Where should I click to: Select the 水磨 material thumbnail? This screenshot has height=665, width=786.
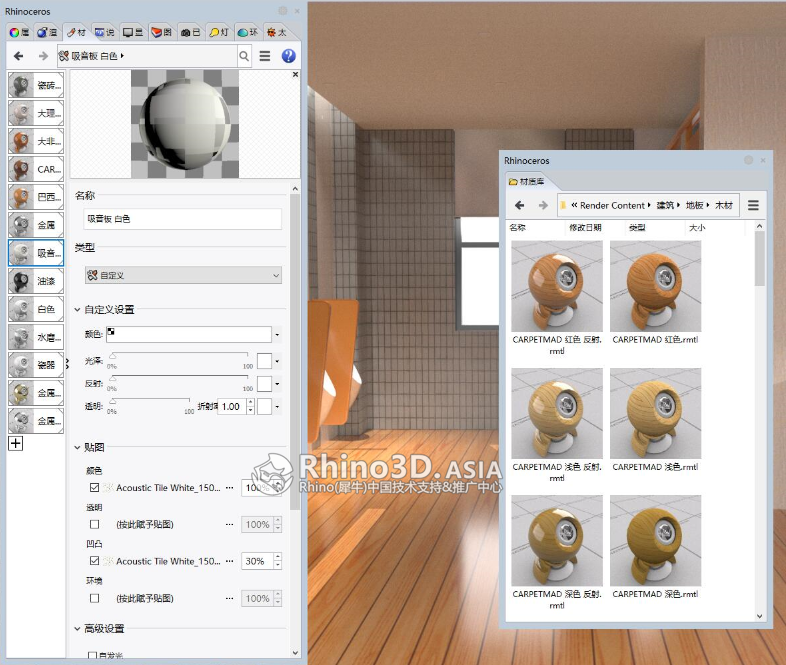pyautogui.click(x=36, y=337)
